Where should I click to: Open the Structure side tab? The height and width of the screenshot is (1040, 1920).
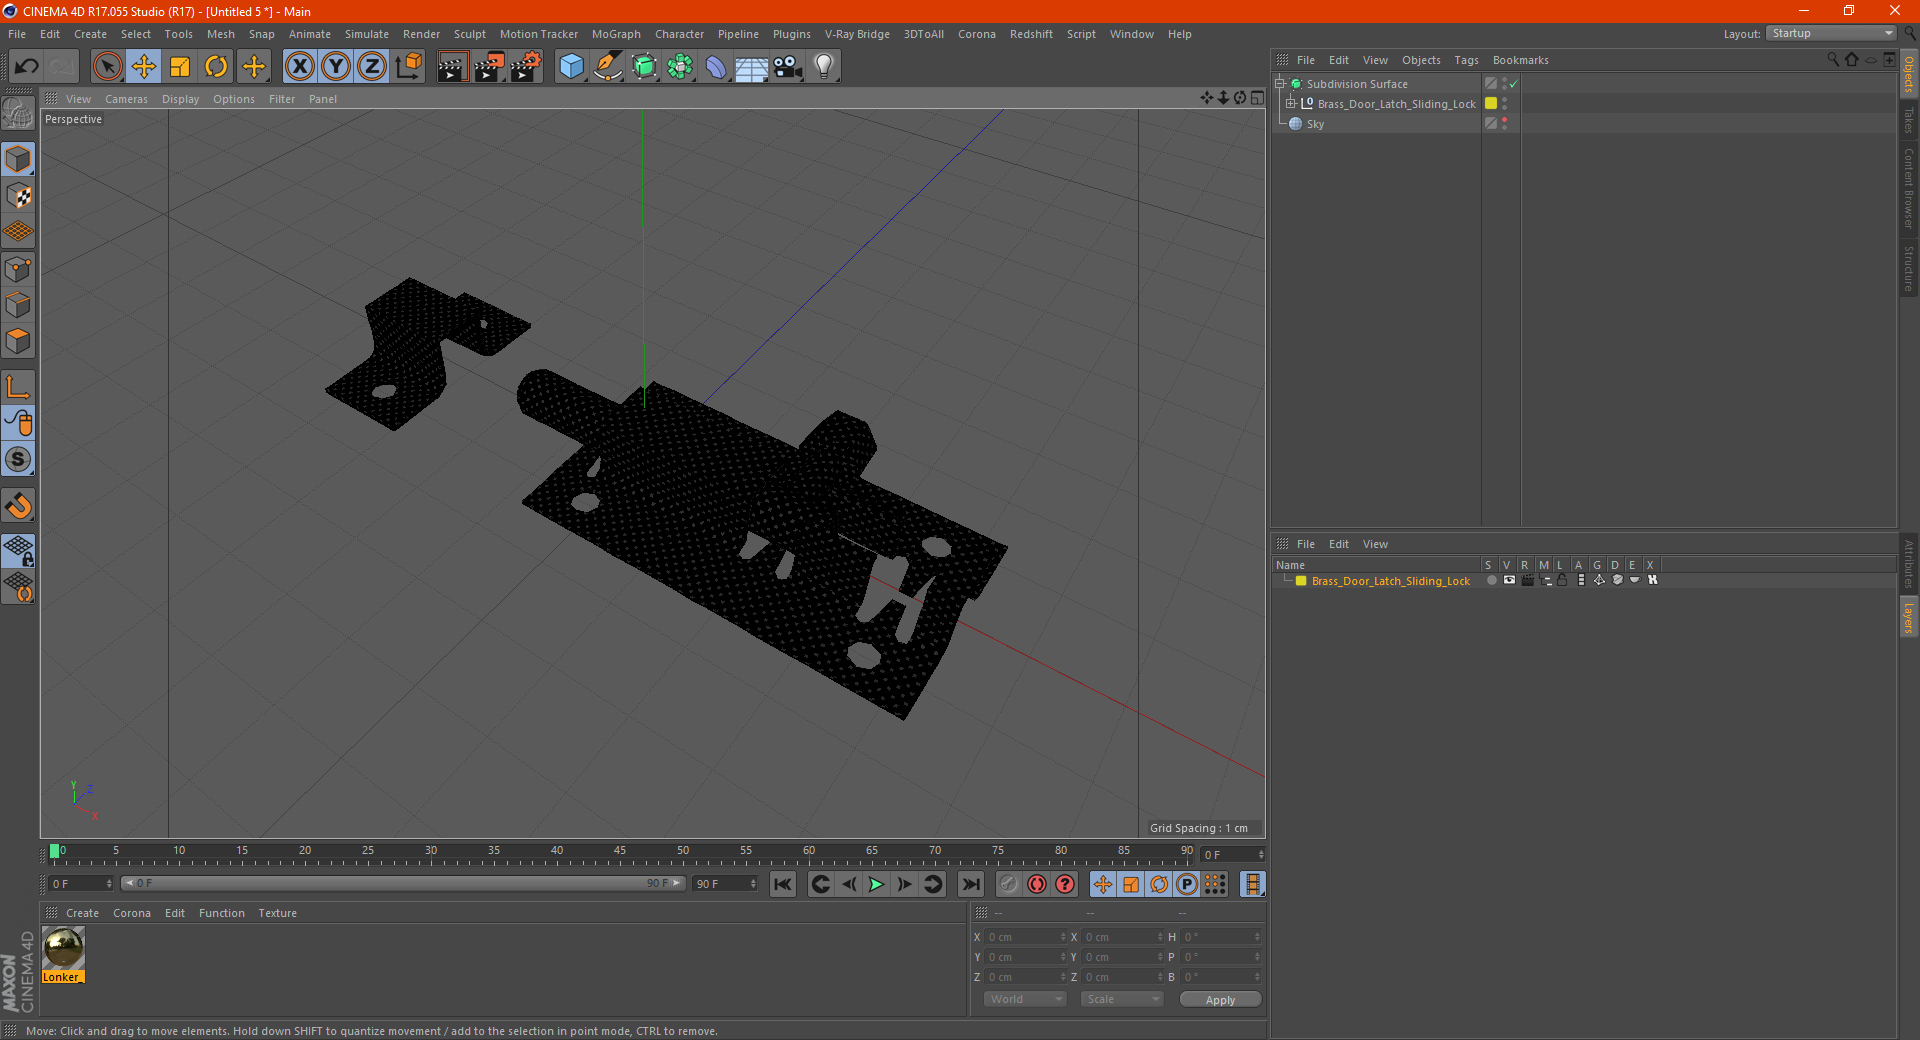(x=1909, y=268)
